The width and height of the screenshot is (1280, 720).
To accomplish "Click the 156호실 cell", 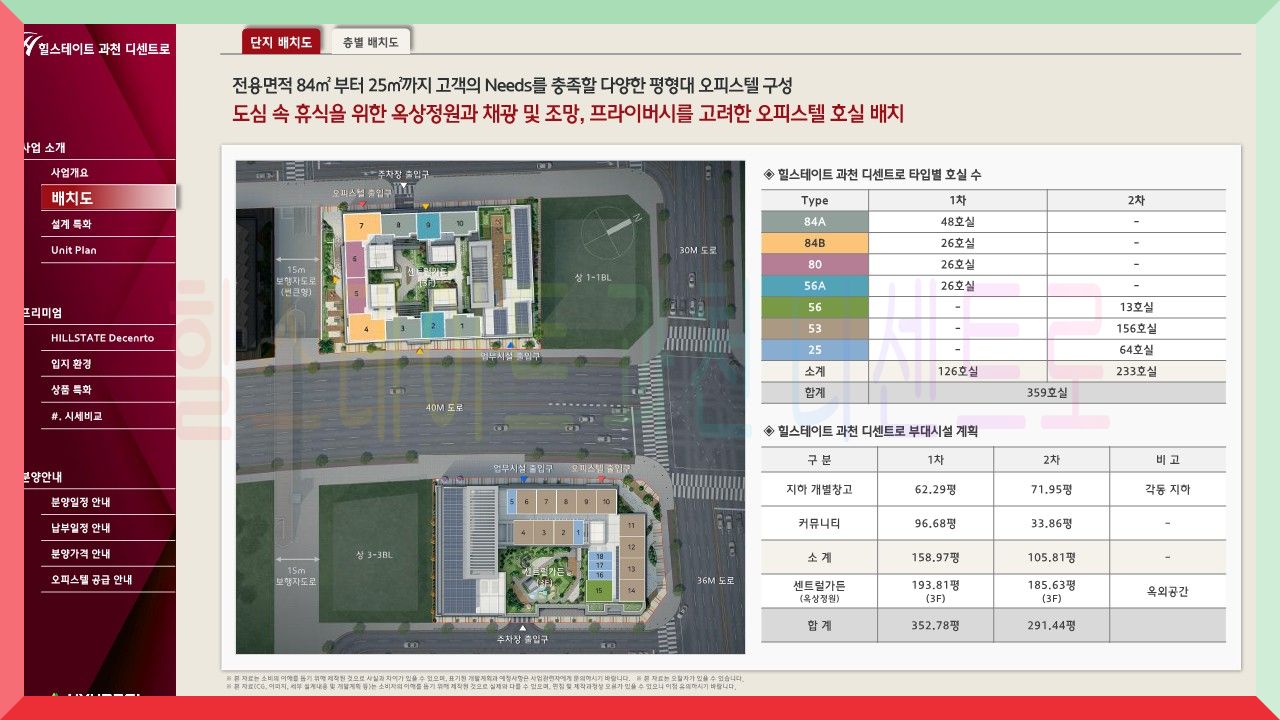I will 1136,328.
